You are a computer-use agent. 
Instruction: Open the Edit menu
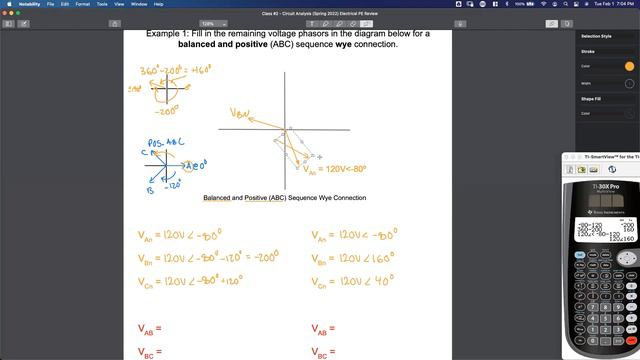click(x=64, y=4)
